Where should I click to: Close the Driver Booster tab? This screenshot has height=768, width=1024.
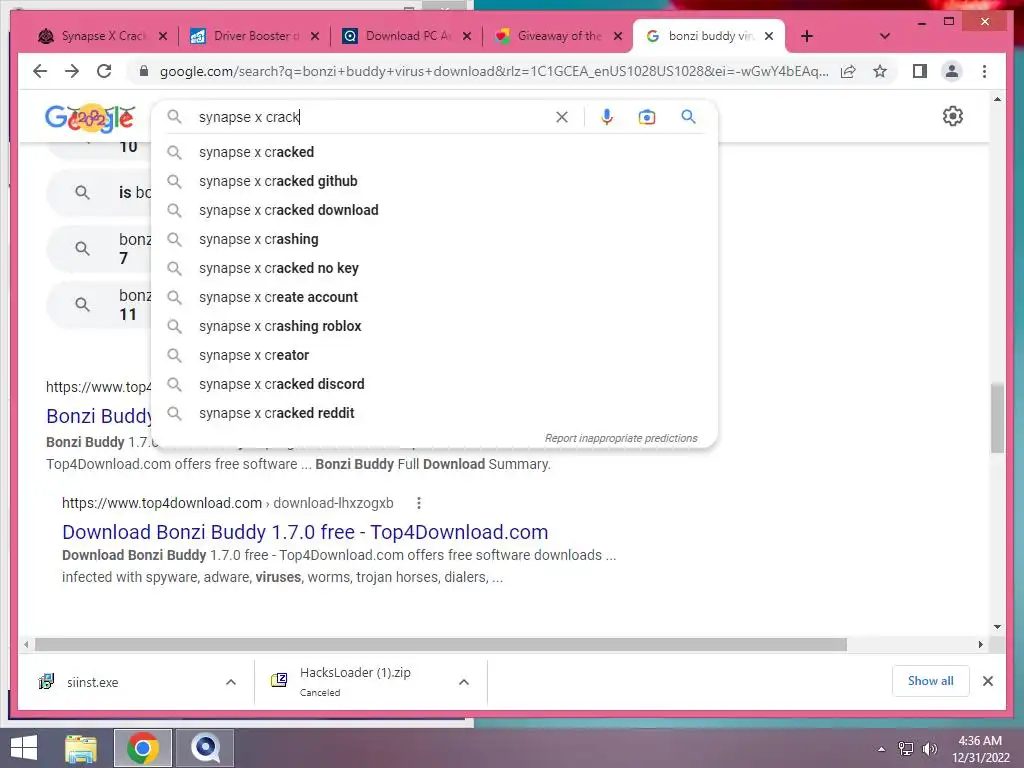tap(315, 36)
